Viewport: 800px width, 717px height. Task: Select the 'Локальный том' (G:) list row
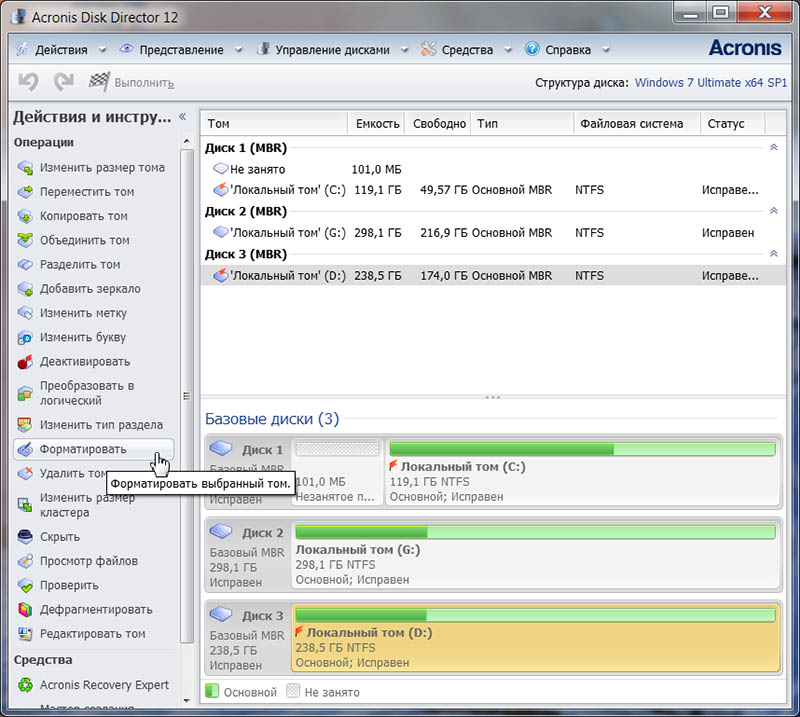[493, 233]
